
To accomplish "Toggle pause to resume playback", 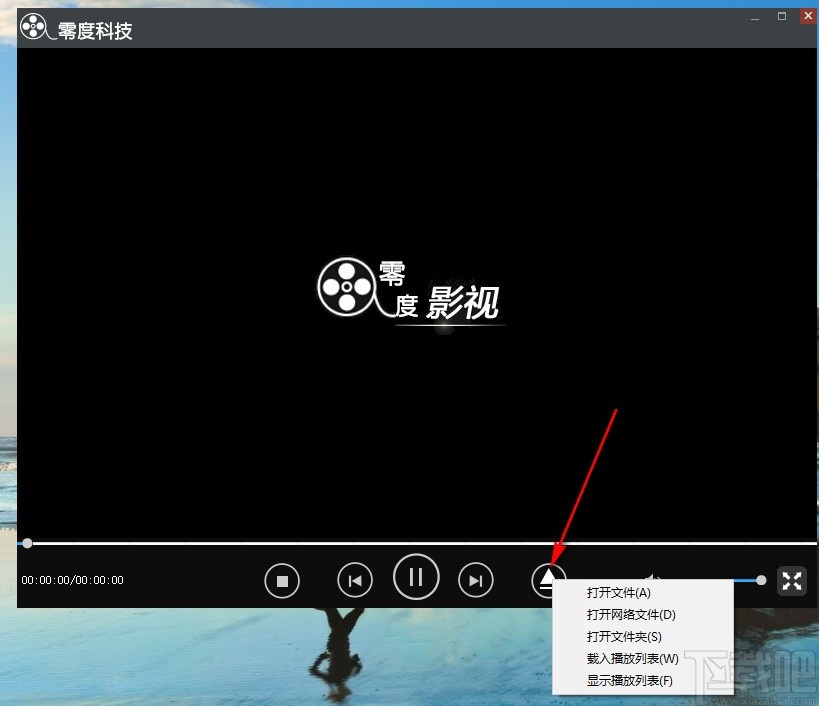I will (x=416, y=577).
